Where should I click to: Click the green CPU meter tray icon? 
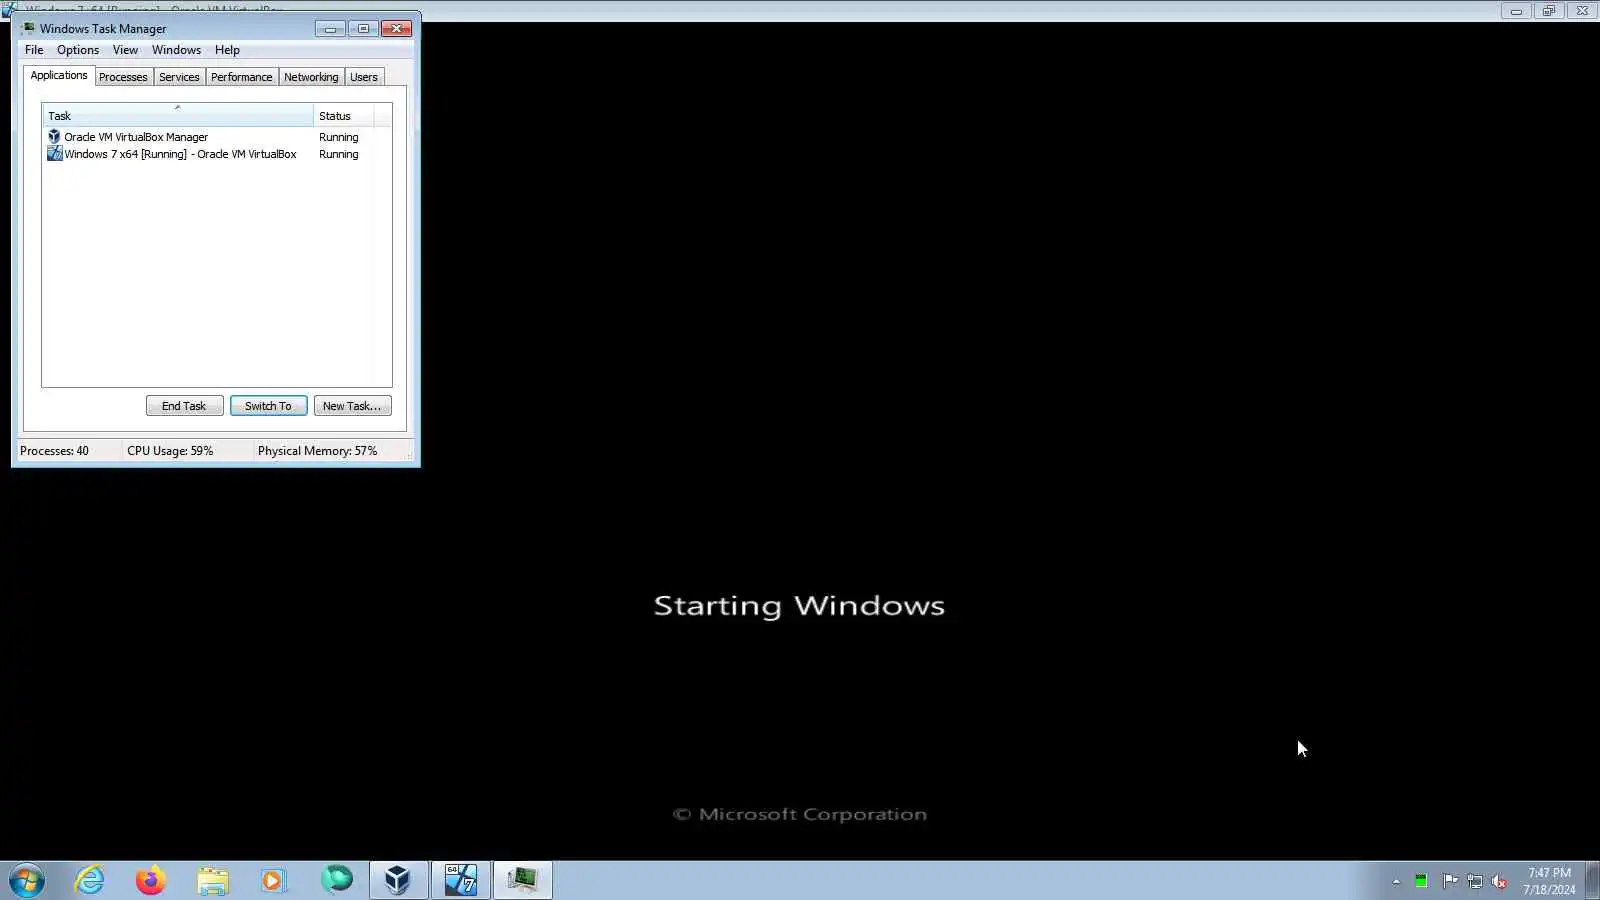tap(1421, 881)
